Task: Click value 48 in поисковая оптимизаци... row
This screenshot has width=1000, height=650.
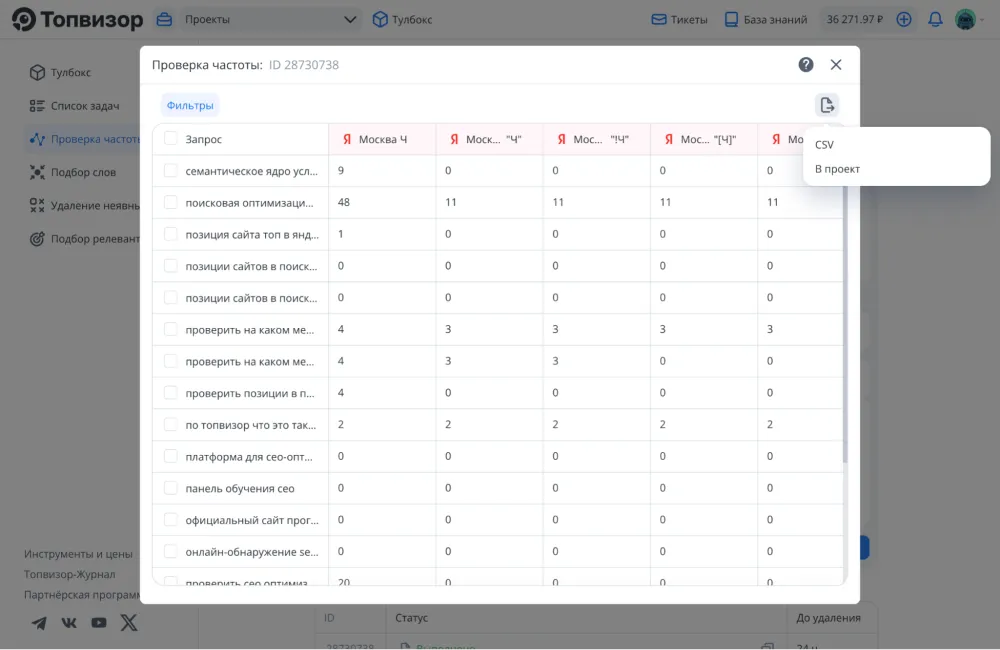Action: (344, 202)
